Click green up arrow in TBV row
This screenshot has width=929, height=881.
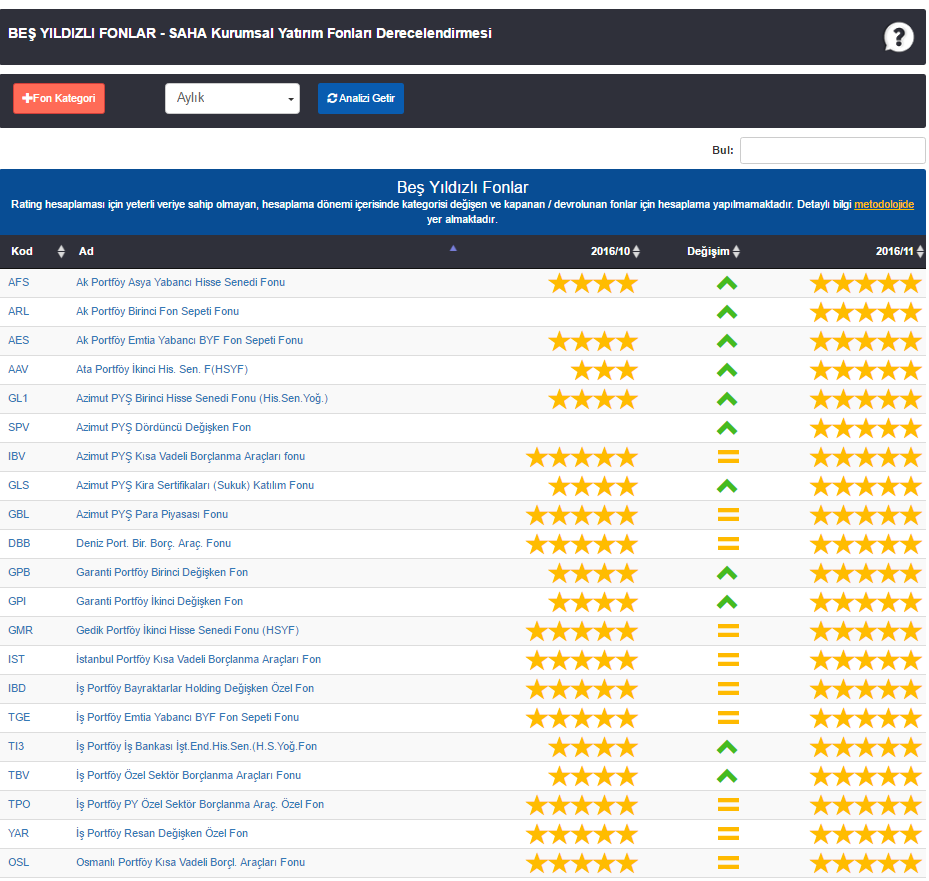tap(727, 777)
